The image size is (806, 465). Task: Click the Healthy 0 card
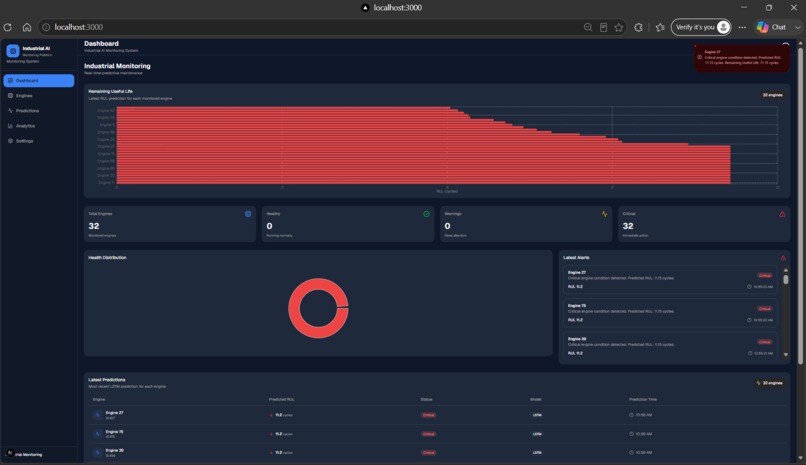point(348,224)
